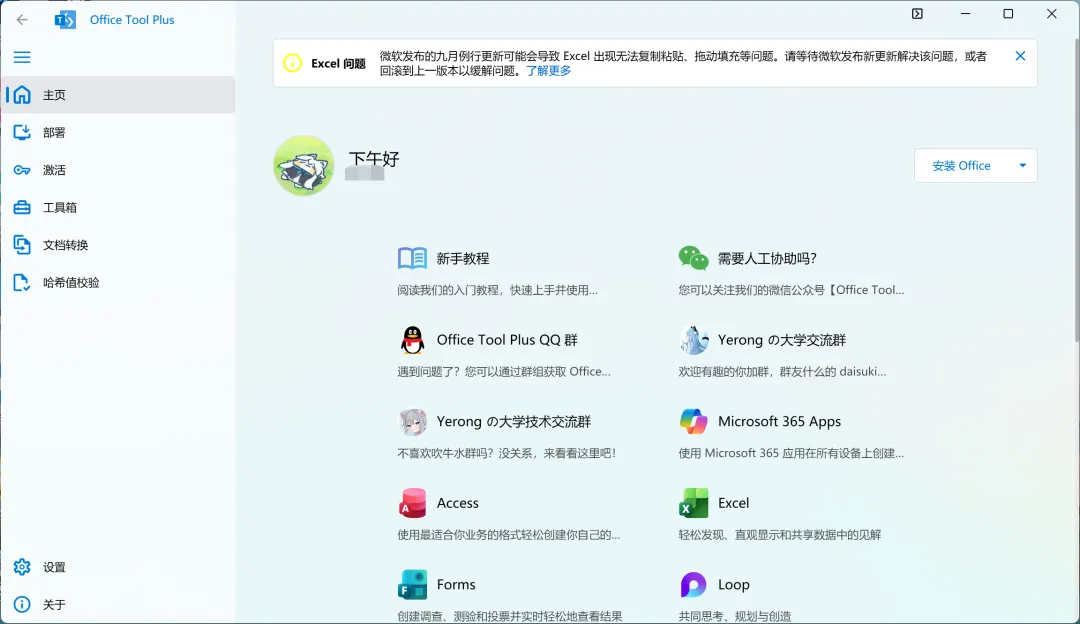The height and width of the screenshot is (624, 1080).
Task: Follow the 了解更多 link
Action: pos(548,71)
